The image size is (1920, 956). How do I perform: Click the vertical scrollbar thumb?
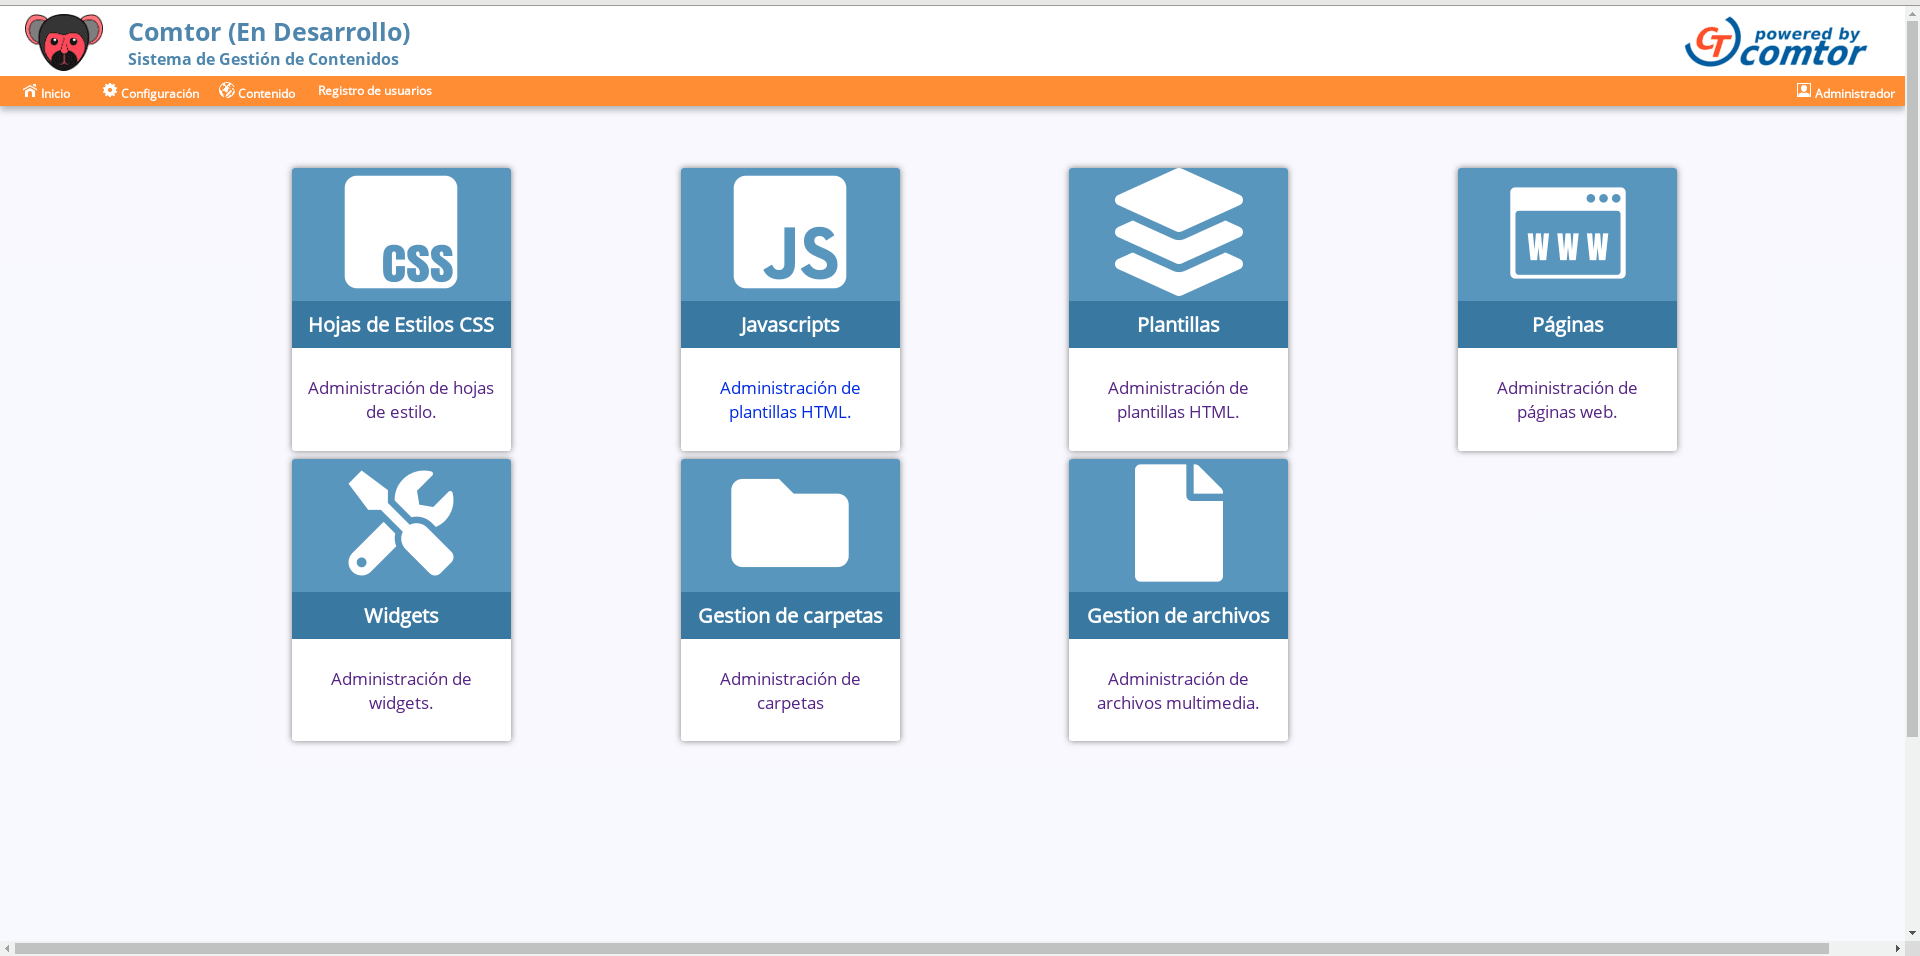1912,378
